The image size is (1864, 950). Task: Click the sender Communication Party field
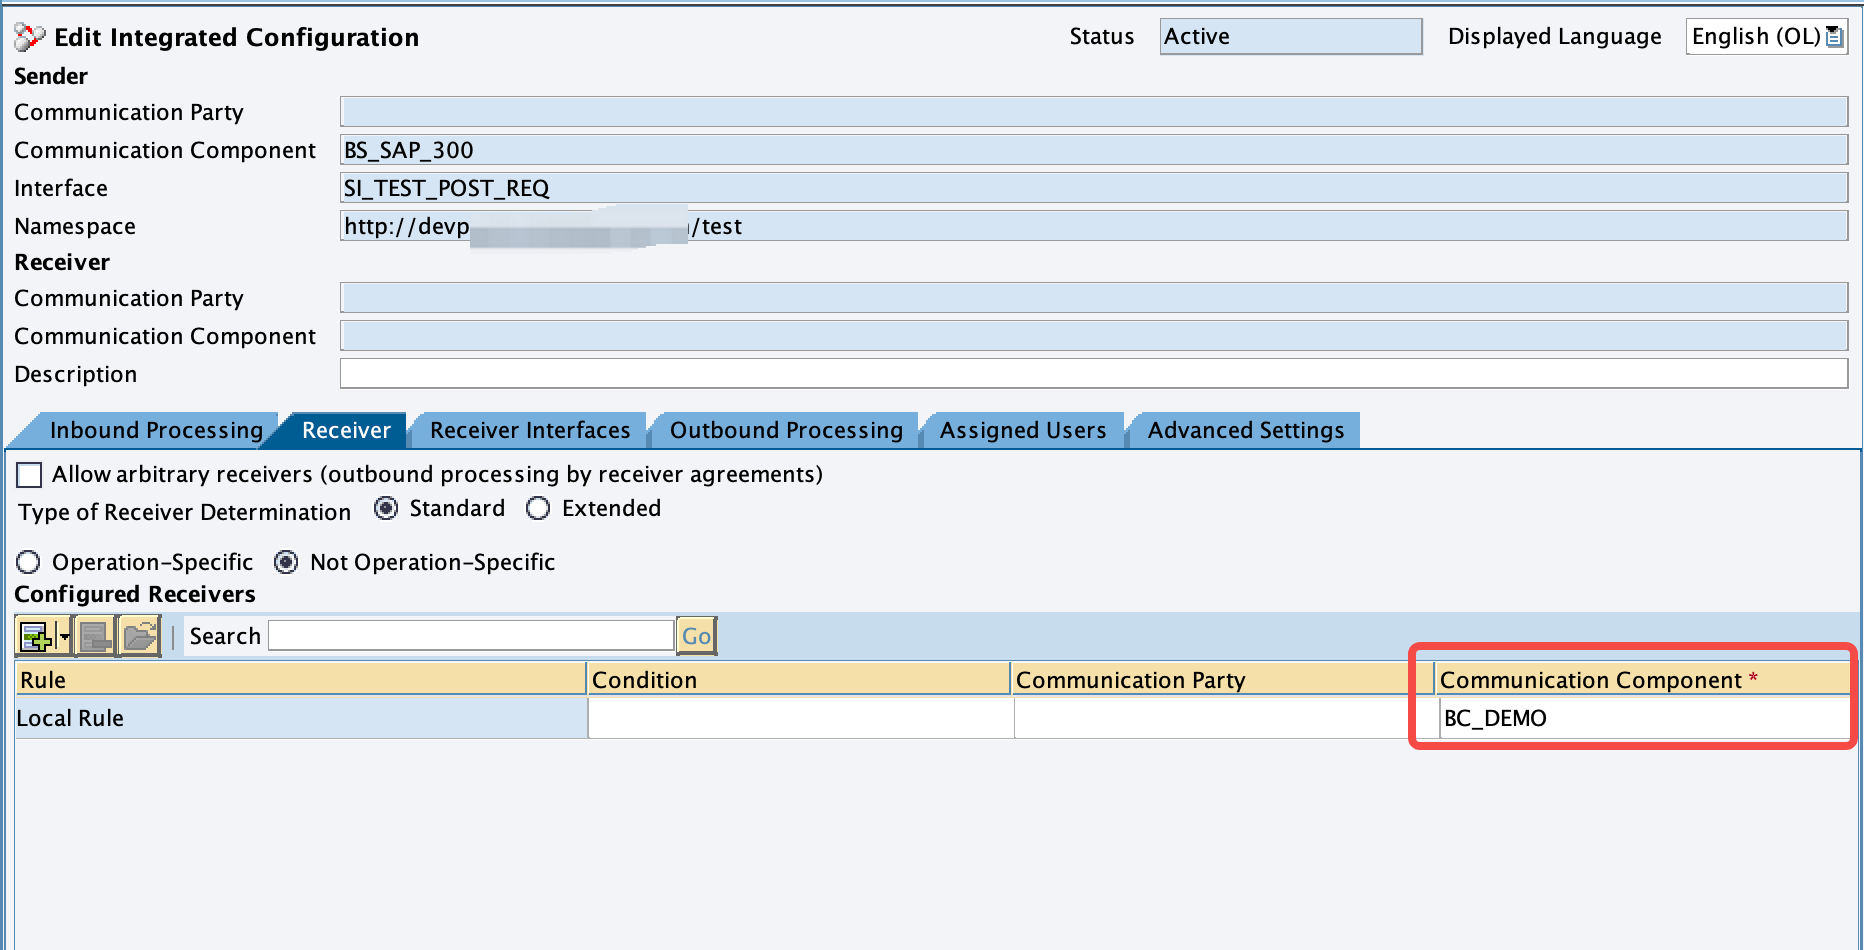click(1094, 112)
